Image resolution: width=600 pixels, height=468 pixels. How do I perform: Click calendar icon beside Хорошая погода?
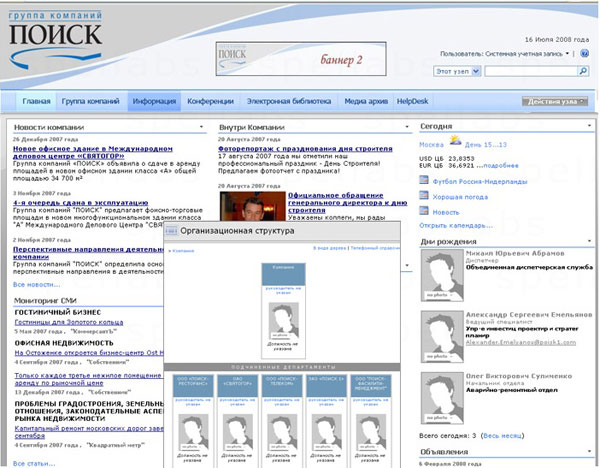[x=424, y=195]
